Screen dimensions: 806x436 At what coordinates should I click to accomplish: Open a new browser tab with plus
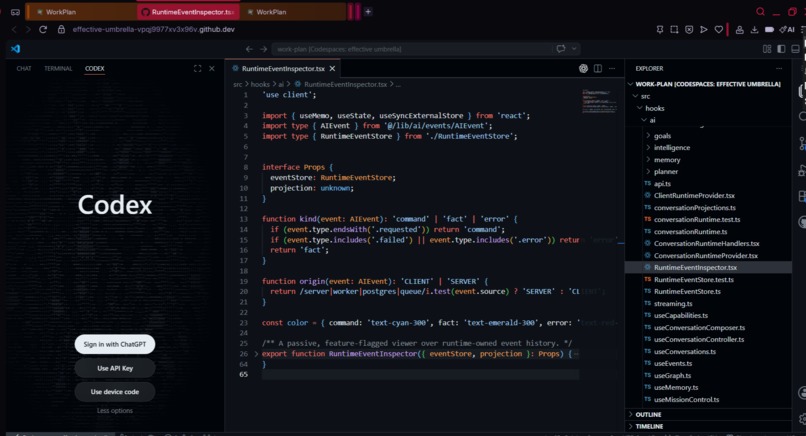(x=368, y=11)
